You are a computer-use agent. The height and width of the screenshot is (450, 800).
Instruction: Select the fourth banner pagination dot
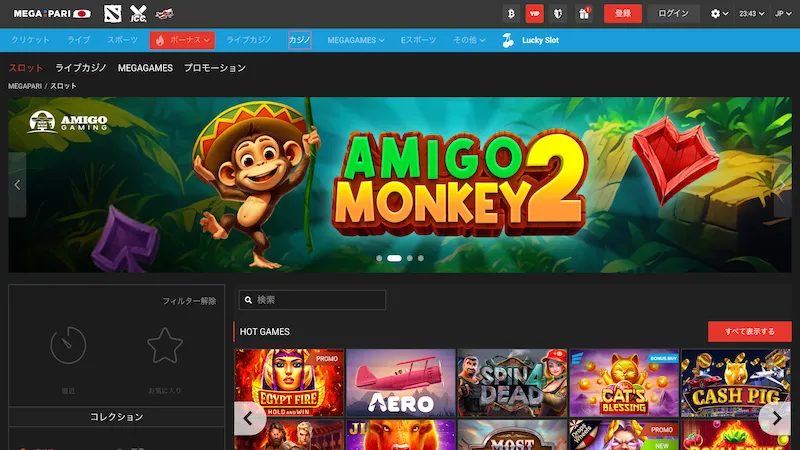pos(421,258)
